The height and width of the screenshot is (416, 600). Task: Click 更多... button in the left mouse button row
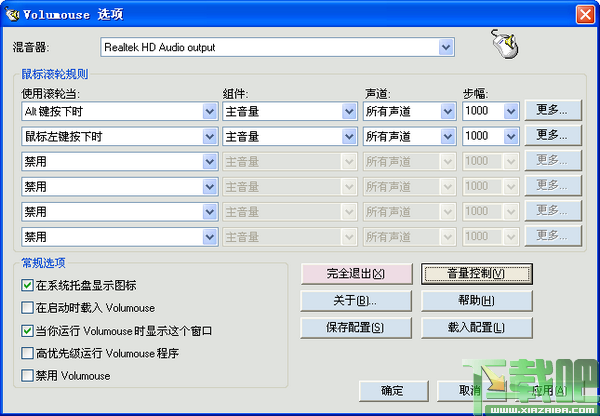click(x=553, y=135)
